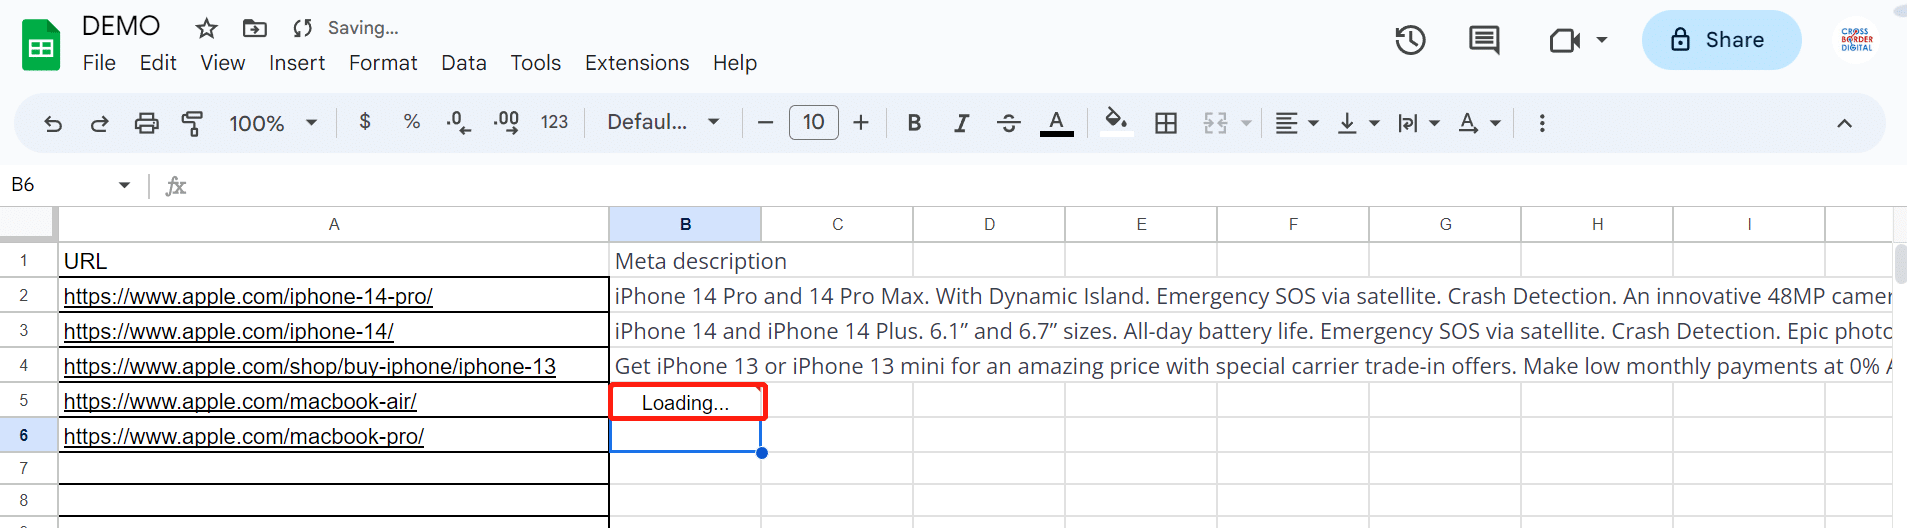Screen dimensions: 1907x528
Task: Click the move to folder icon
Action: coord(255,28)
